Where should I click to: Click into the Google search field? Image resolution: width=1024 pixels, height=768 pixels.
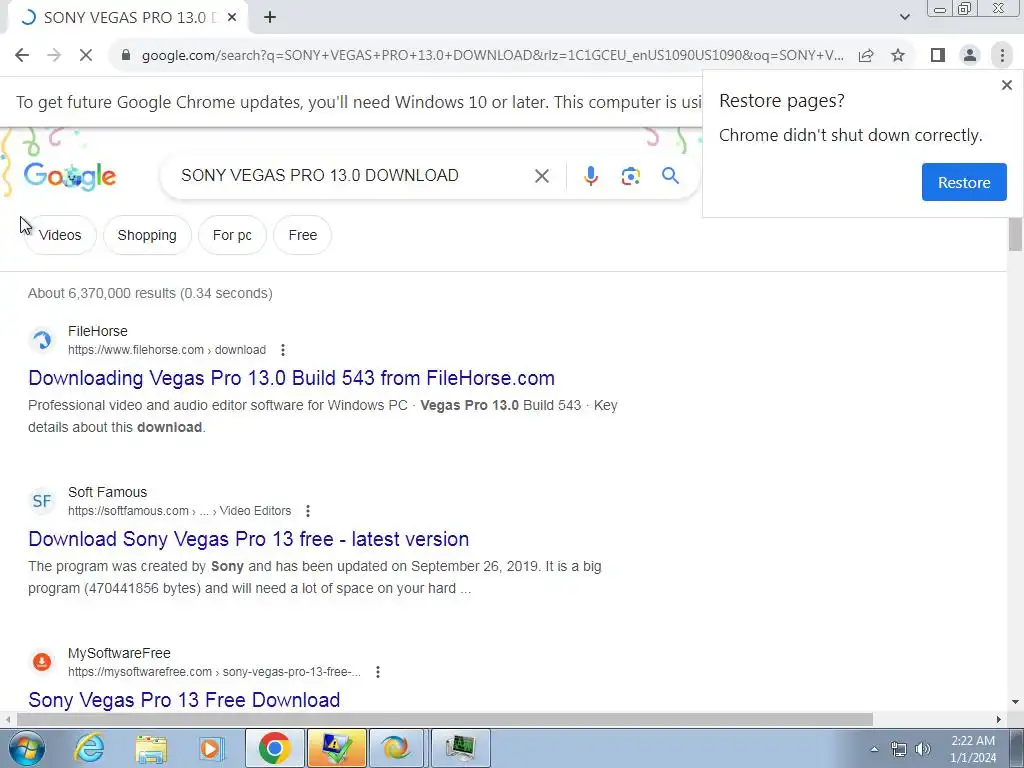(x=353, y=176)
